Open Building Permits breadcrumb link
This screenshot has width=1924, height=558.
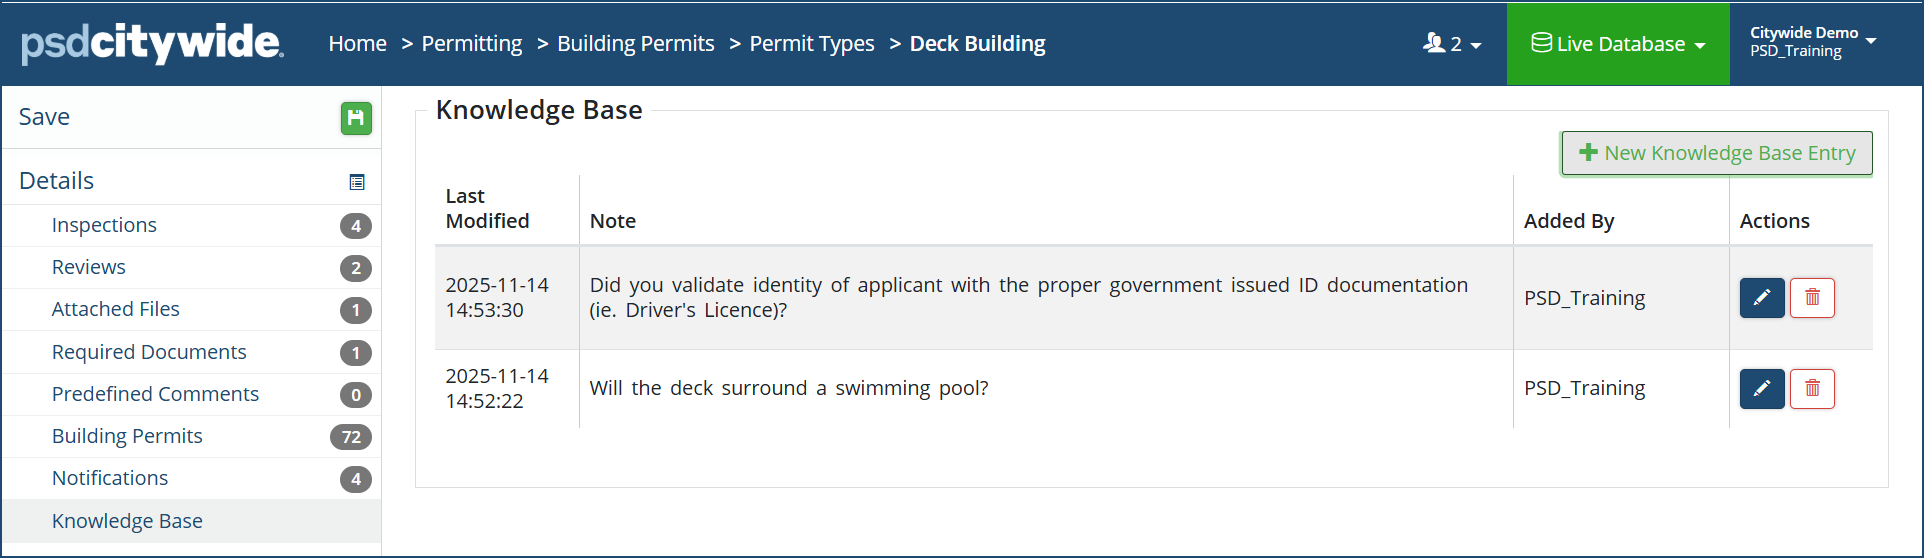(636, 44)
